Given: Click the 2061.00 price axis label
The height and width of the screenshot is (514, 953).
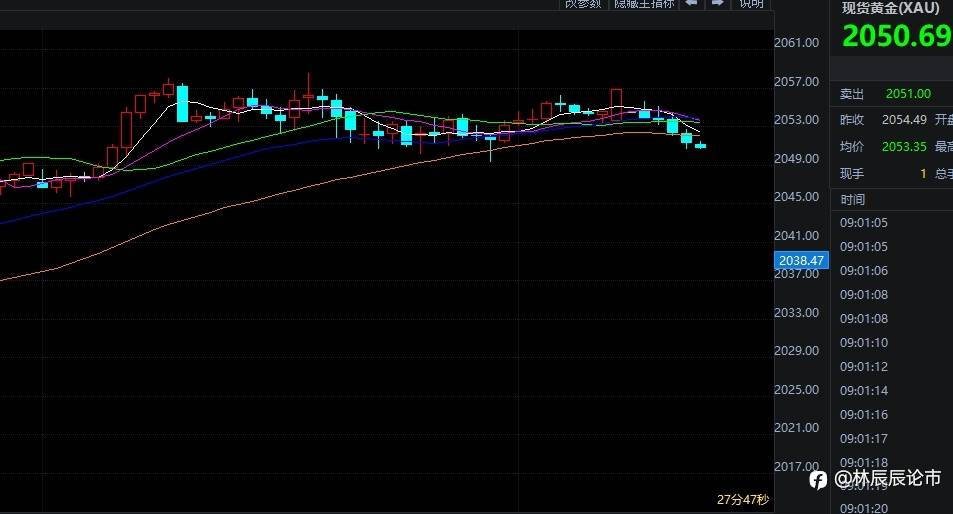Looking at the screenshot, I should click(796, 43).
